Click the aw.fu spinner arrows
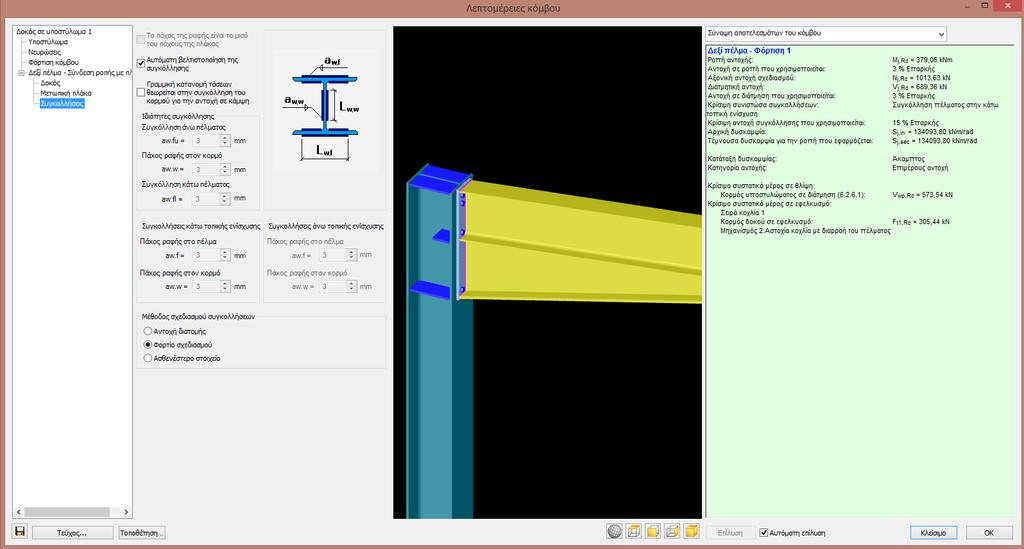Image resolution: width=1024 pixels, height=549 pixels. [225, 140]
